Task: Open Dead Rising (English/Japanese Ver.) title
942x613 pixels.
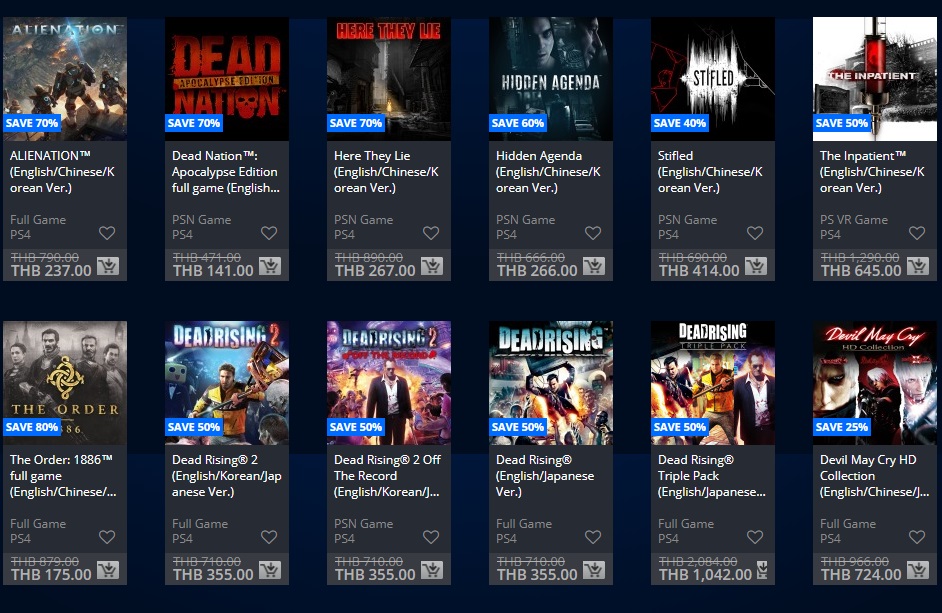Action: (x=545, y=476)
